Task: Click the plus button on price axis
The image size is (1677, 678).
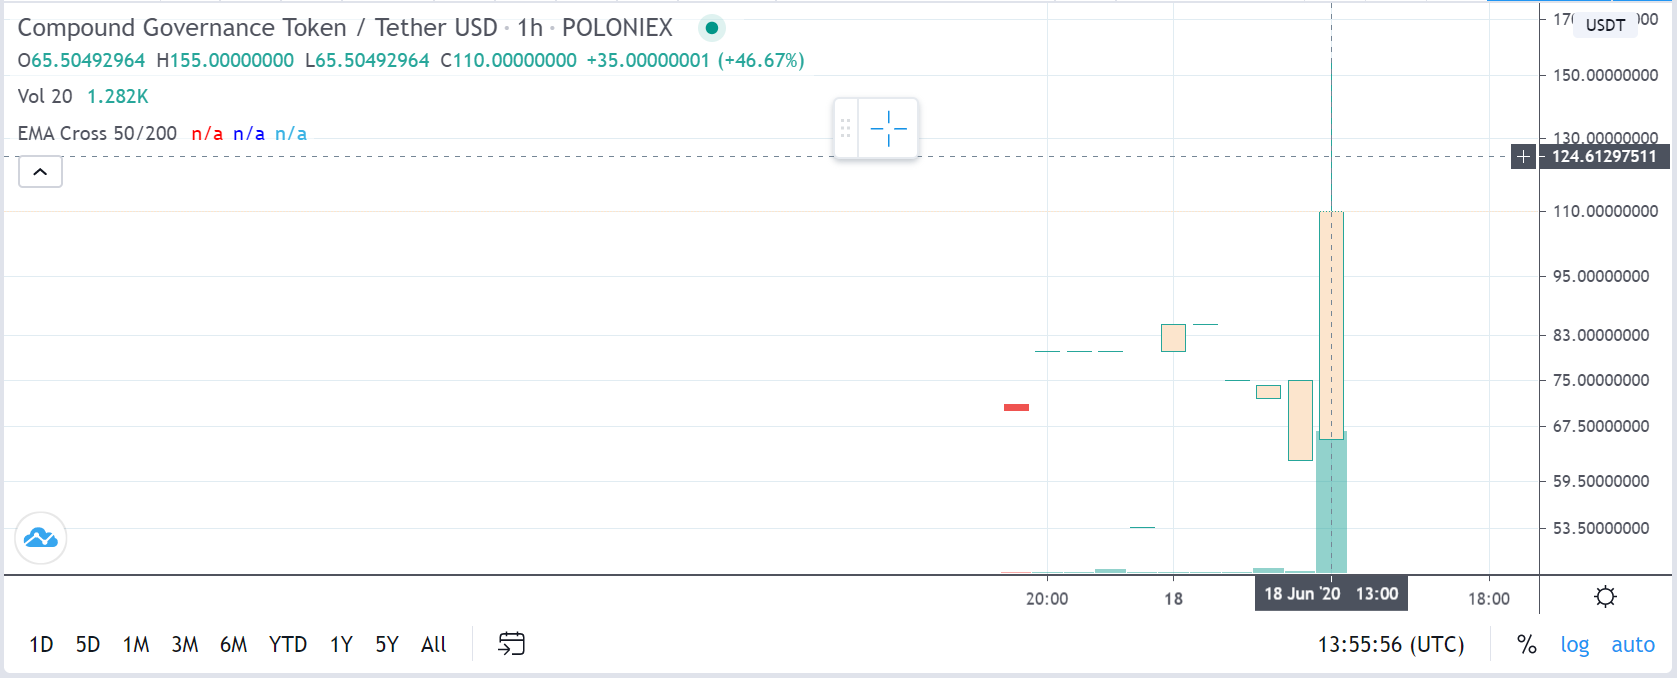Action: 1523,156
